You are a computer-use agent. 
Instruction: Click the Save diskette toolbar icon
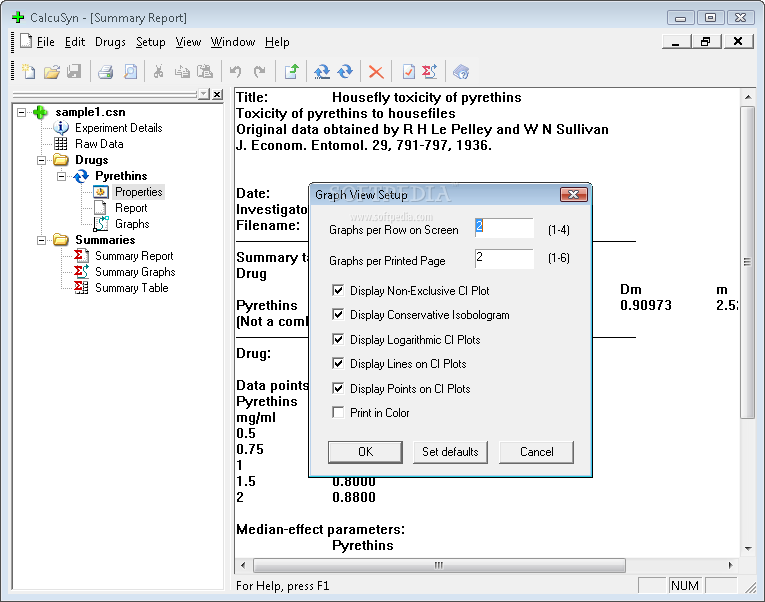(x=74, y=72)
